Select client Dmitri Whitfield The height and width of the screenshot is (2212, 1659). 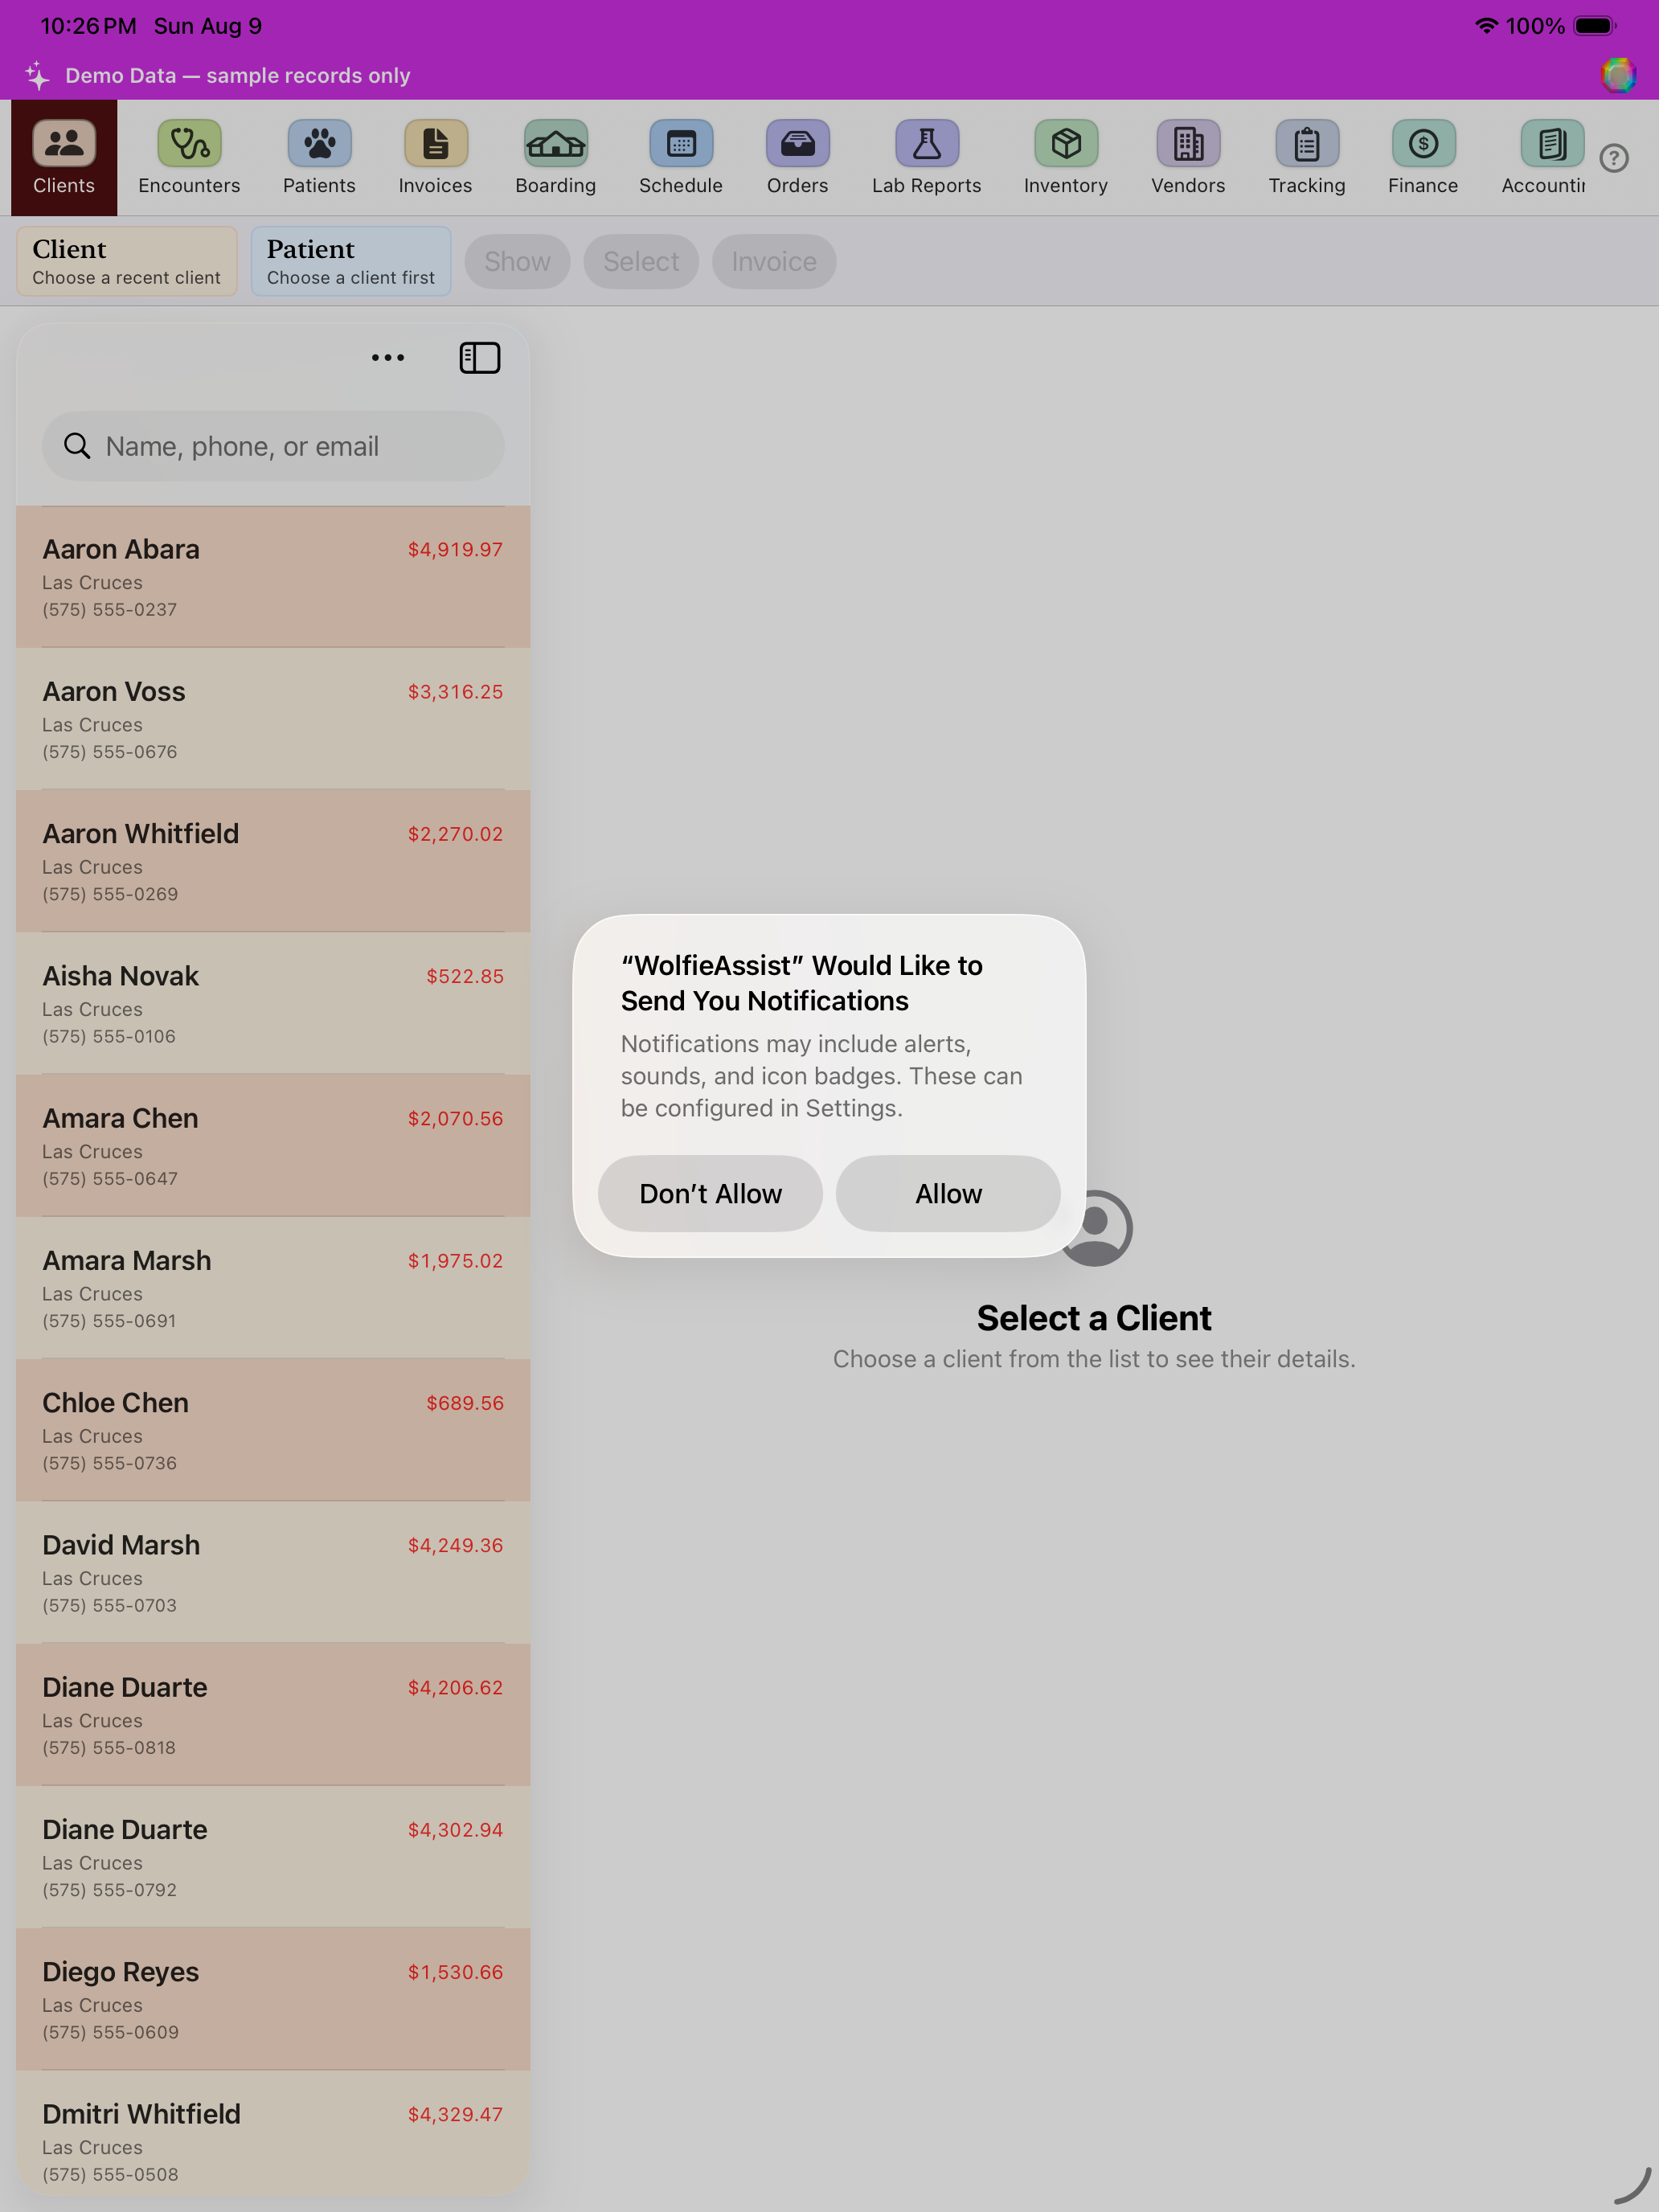273,2133
